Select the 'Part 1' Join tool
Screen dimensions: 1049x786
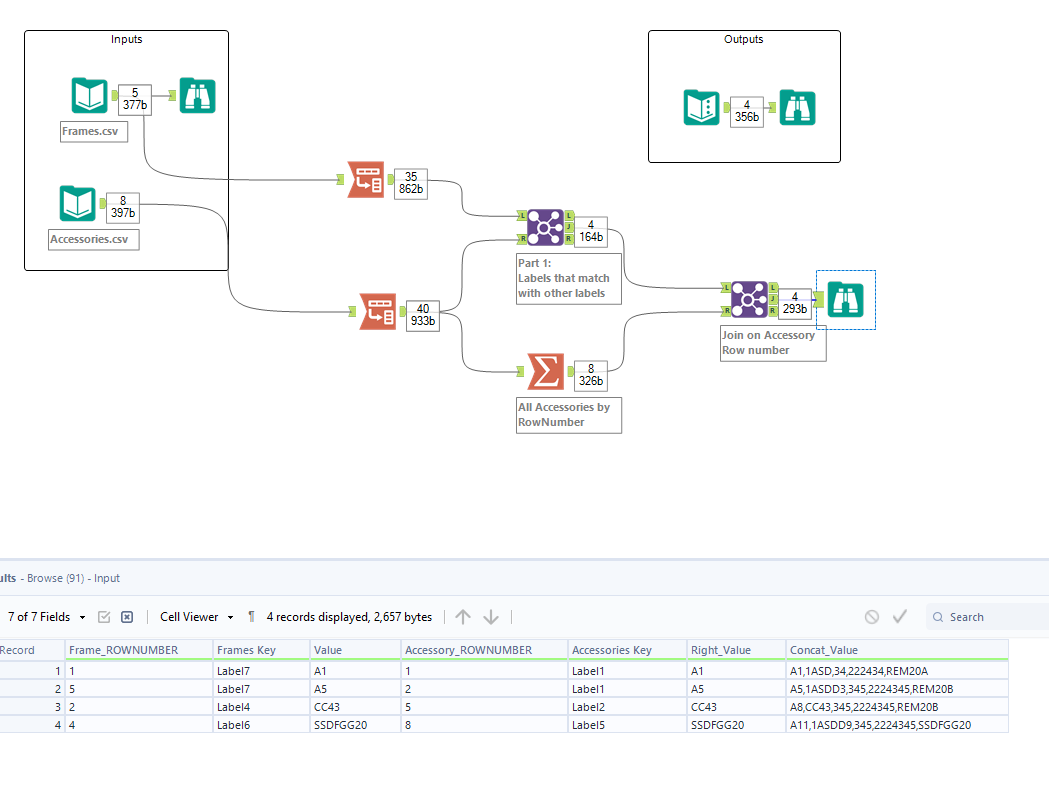544,228
